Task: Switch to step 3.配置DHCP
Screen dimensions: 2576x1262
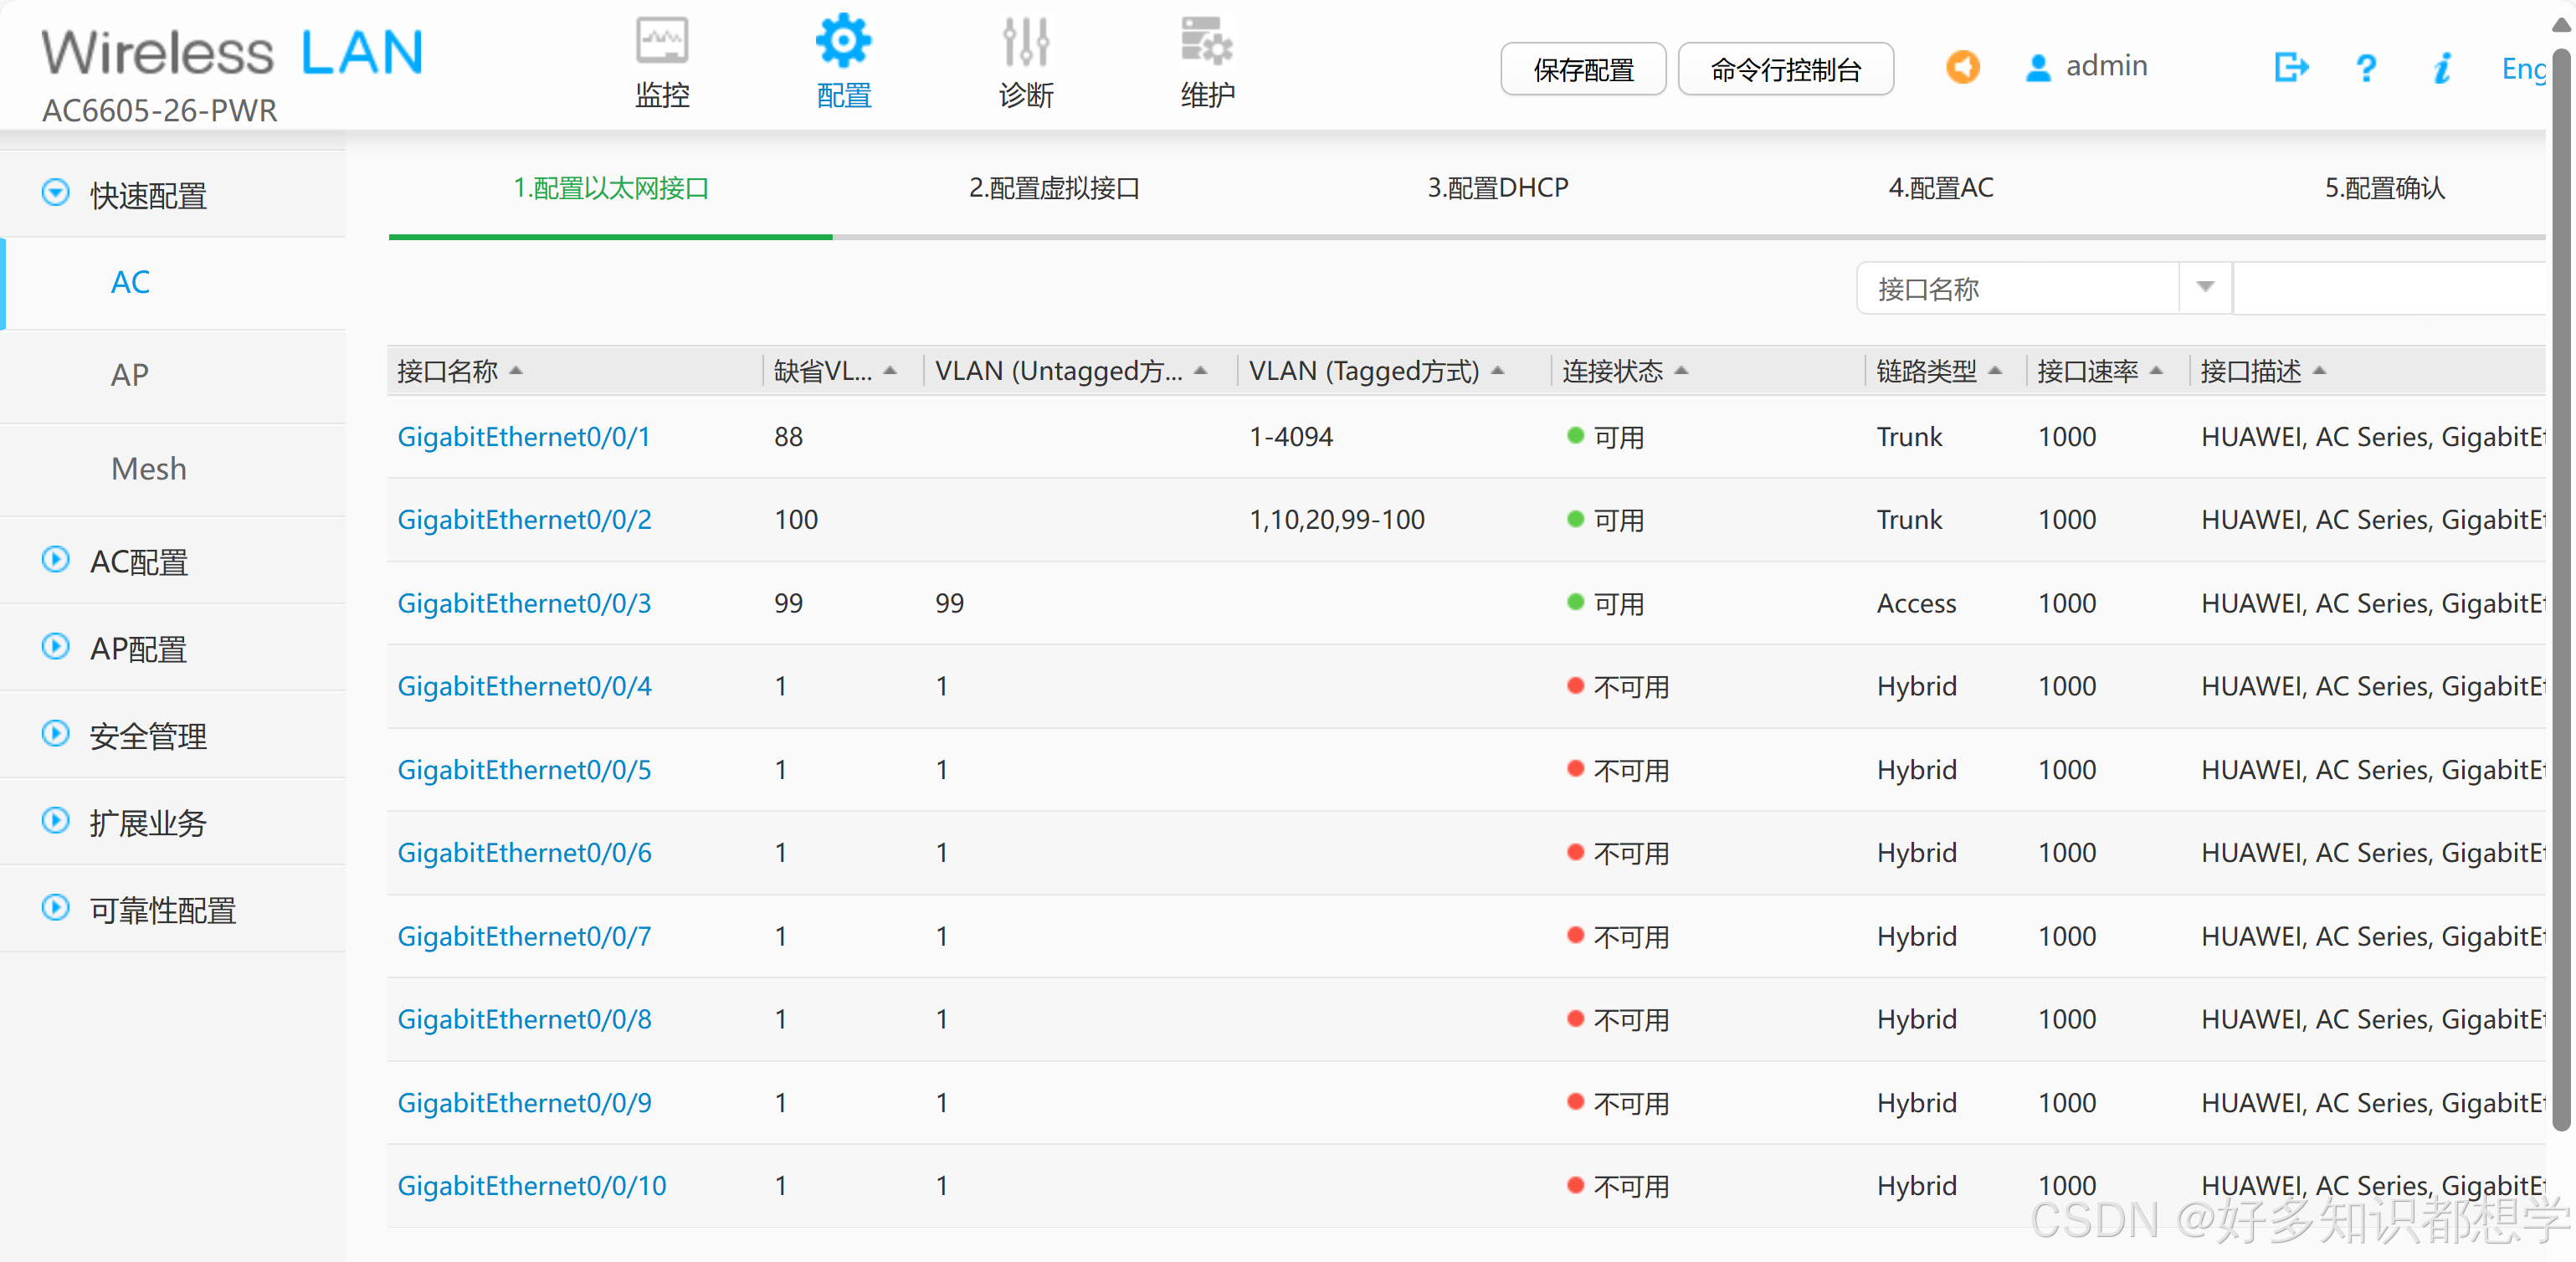Action: pos(1497,188)
